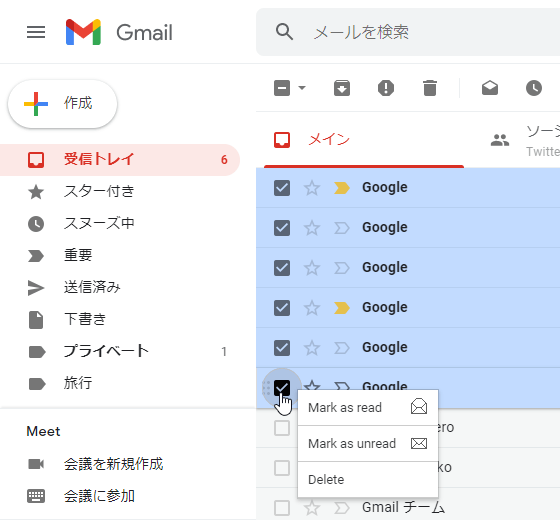Toggle importance marker on second Google mail
Viewport: 560px width, 520px height.
(342, 228)
